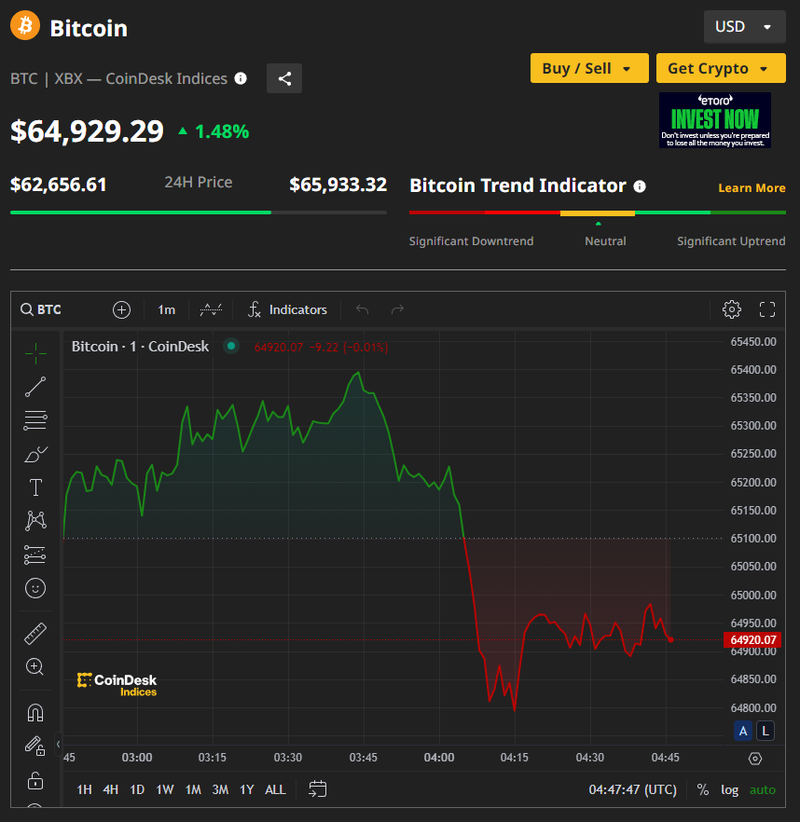Toggle log scale on price axis
The height and width of the screenshot is (822, 800).
[x=730, y=790]
